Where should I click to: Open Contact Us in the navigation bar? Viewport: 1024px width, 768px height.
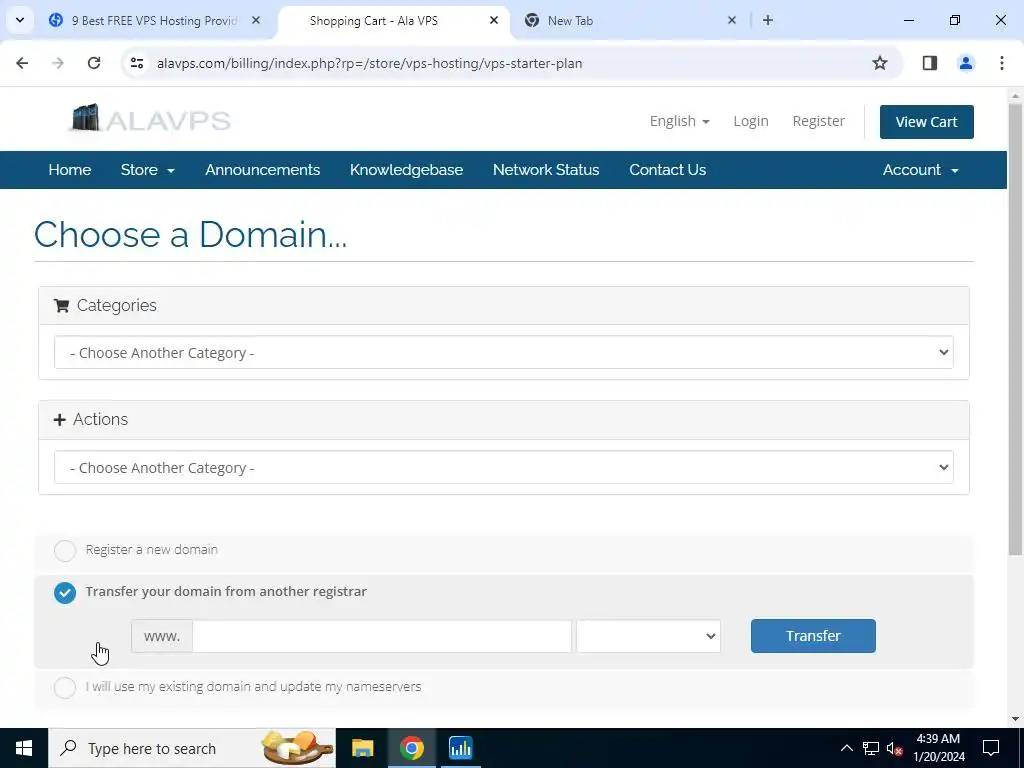coord(667,170)
